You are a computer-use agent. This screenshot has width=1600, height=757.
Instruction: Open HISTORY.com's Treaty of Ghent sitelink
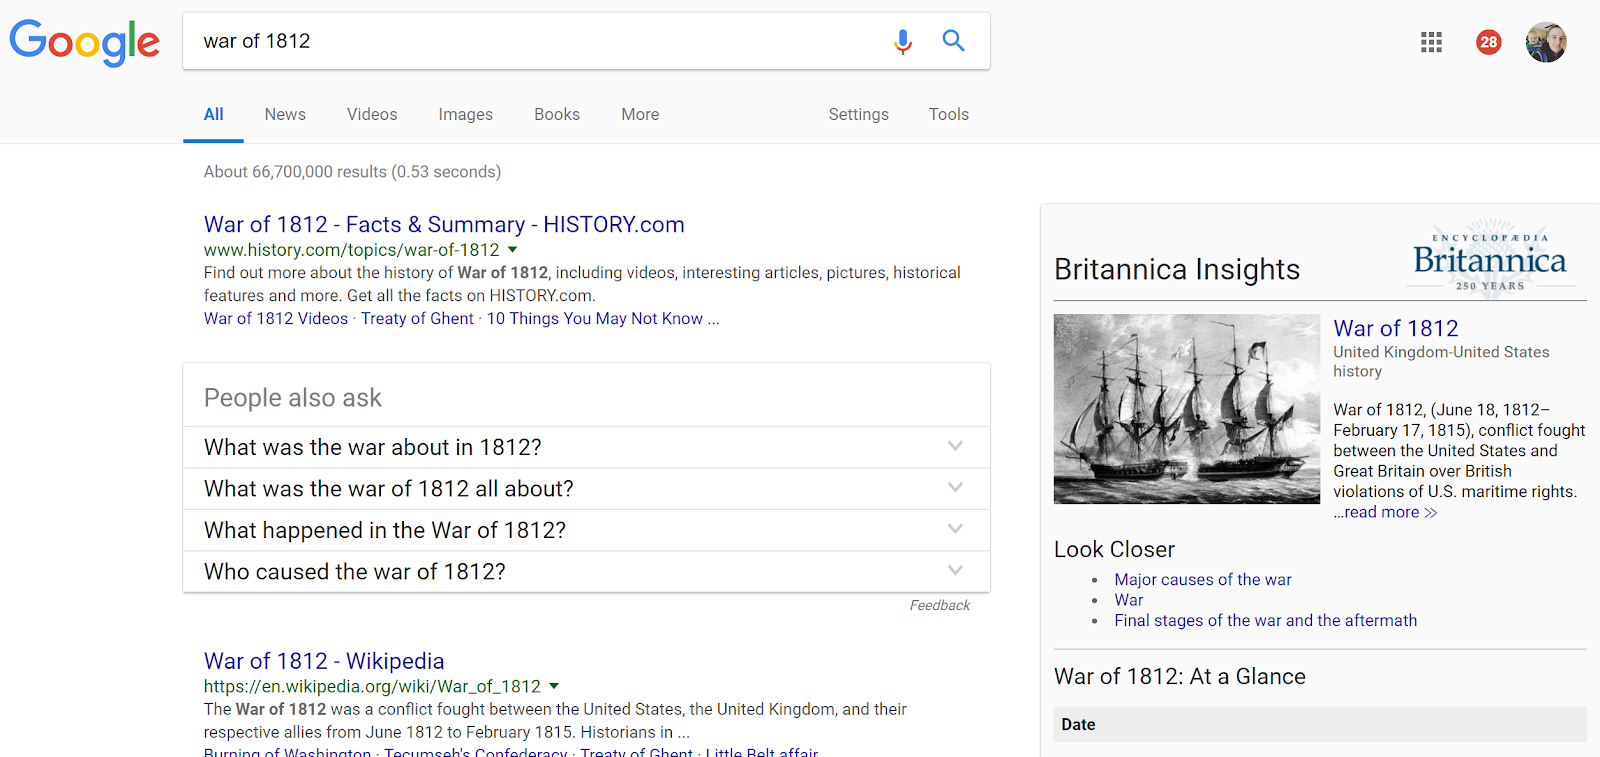pyautogui.click(x=417, y=319)
